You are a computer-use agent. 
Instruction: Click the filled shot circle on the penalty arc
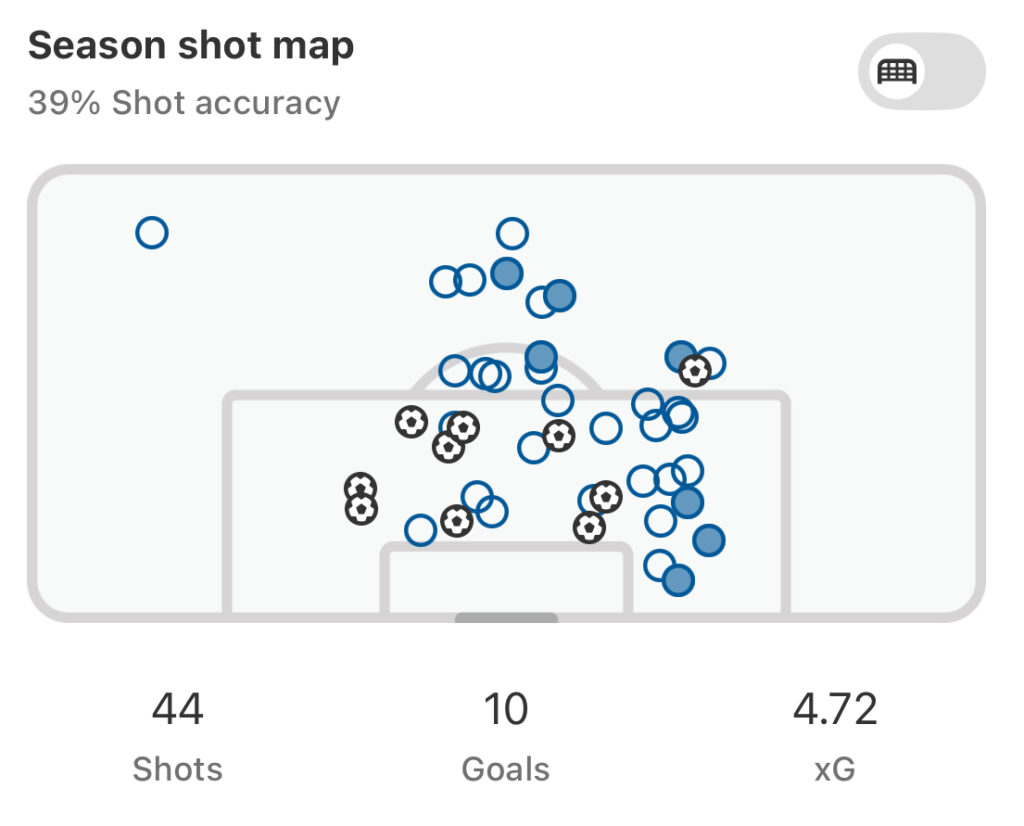(541, 357)
